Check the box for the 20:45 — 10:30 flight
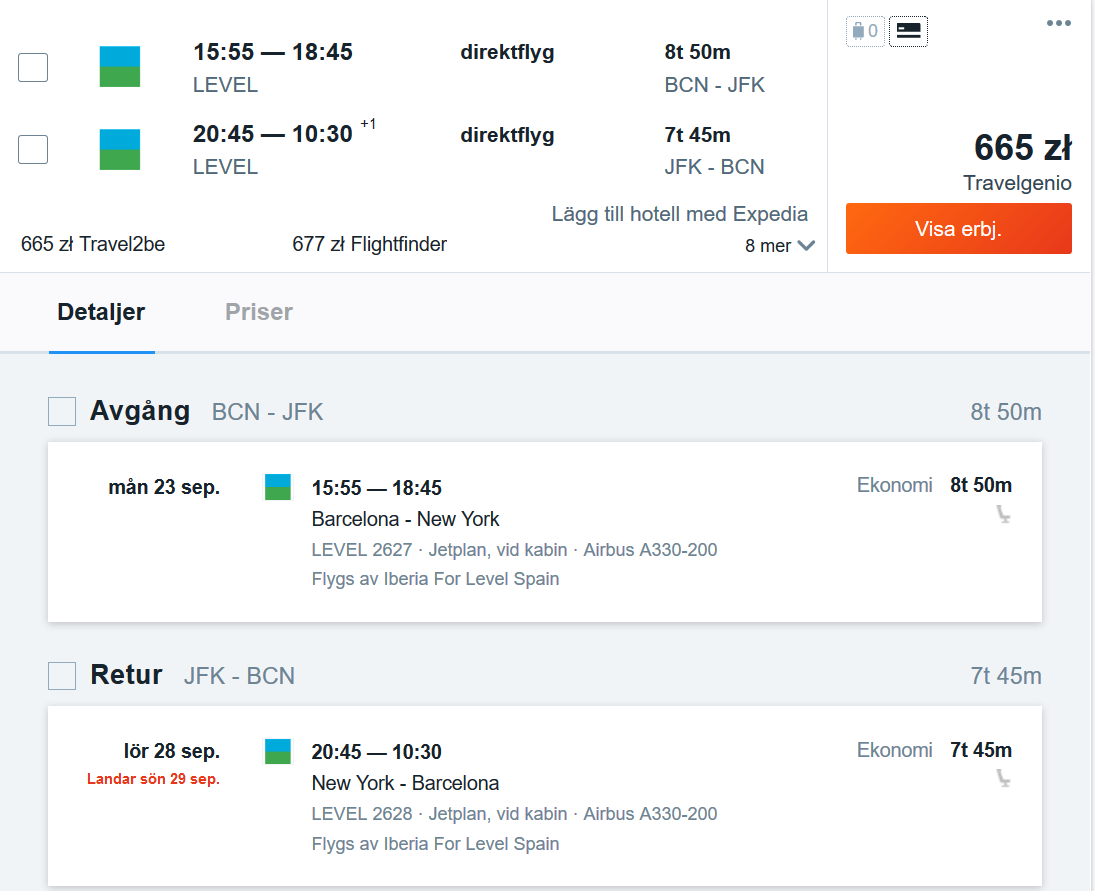1095x891 pixels. (x=33, y=149)
